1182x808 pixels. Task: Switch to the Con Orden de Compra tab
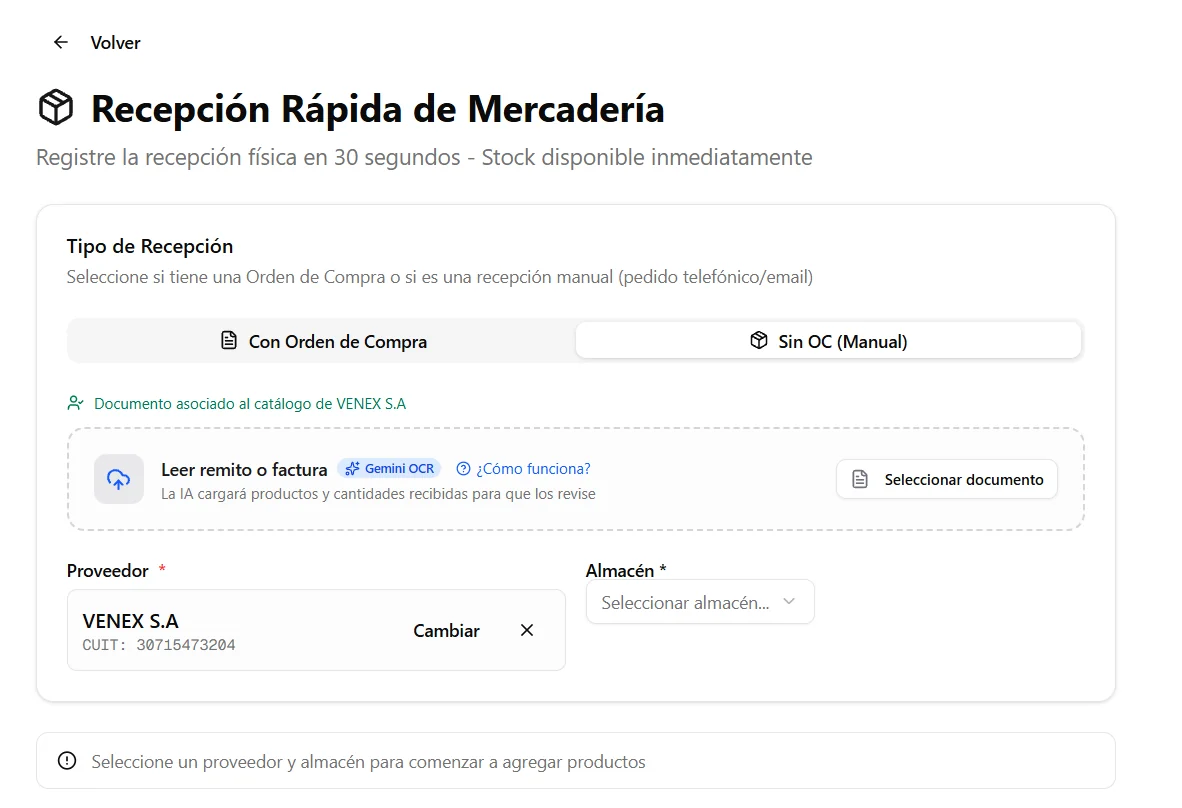coord(323,341)
